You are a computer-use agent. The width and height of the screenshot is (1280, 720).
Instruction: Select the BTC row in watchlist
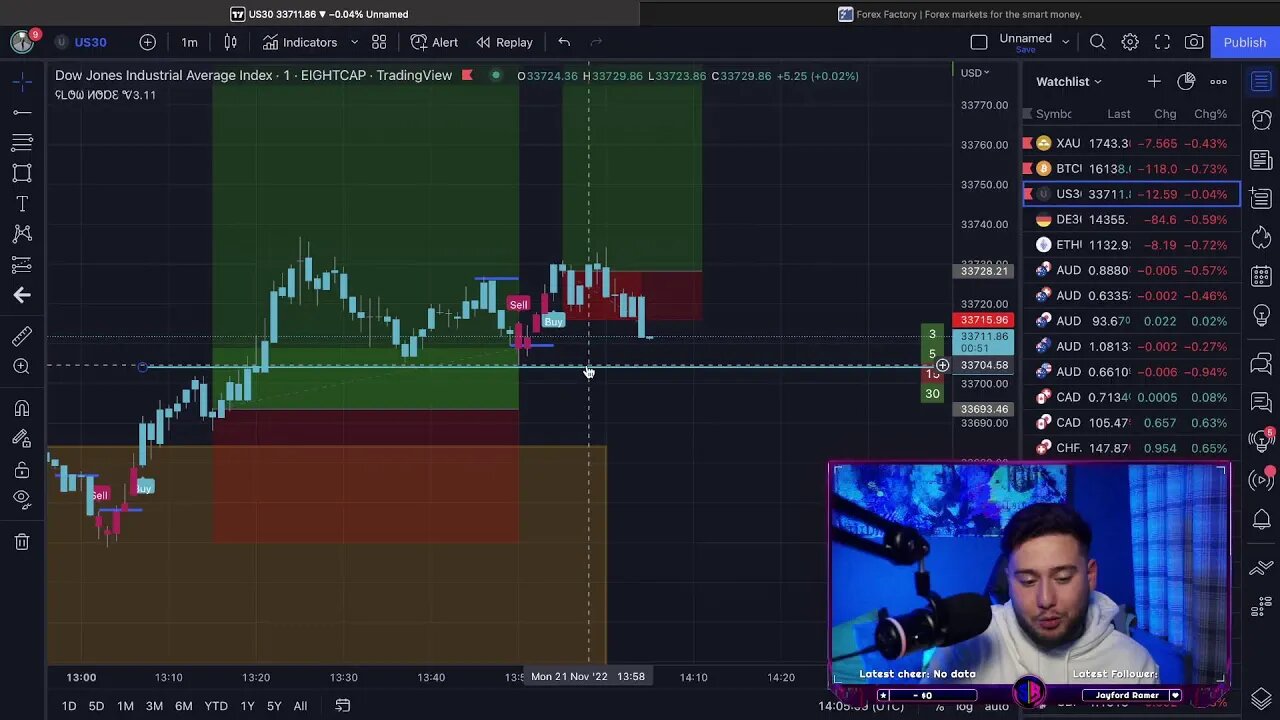1132,169
